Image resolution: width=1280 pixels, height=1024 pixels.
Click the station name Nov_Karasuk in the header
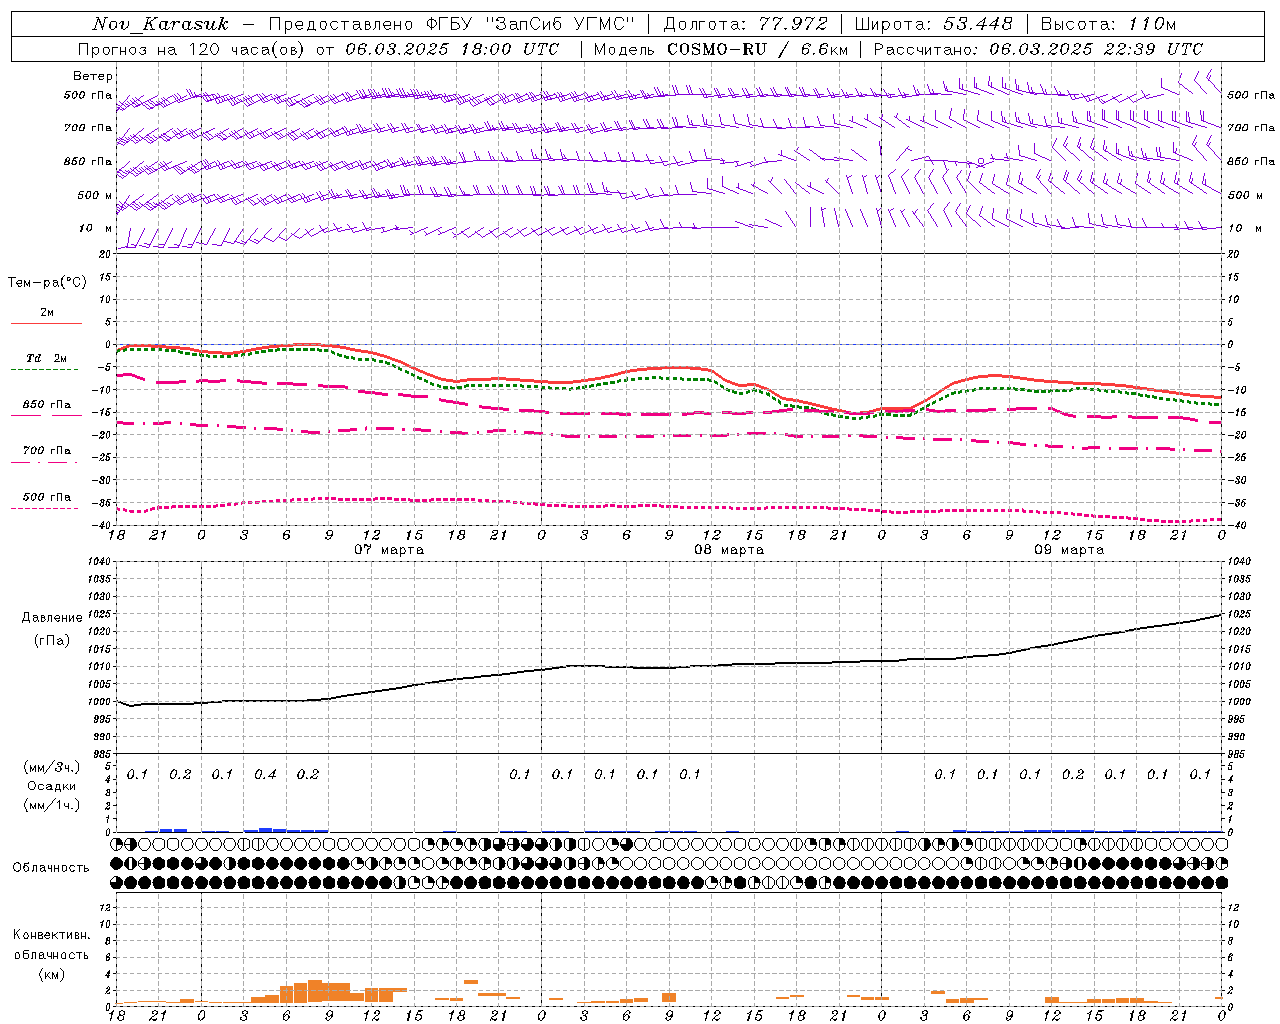[160, 24]
